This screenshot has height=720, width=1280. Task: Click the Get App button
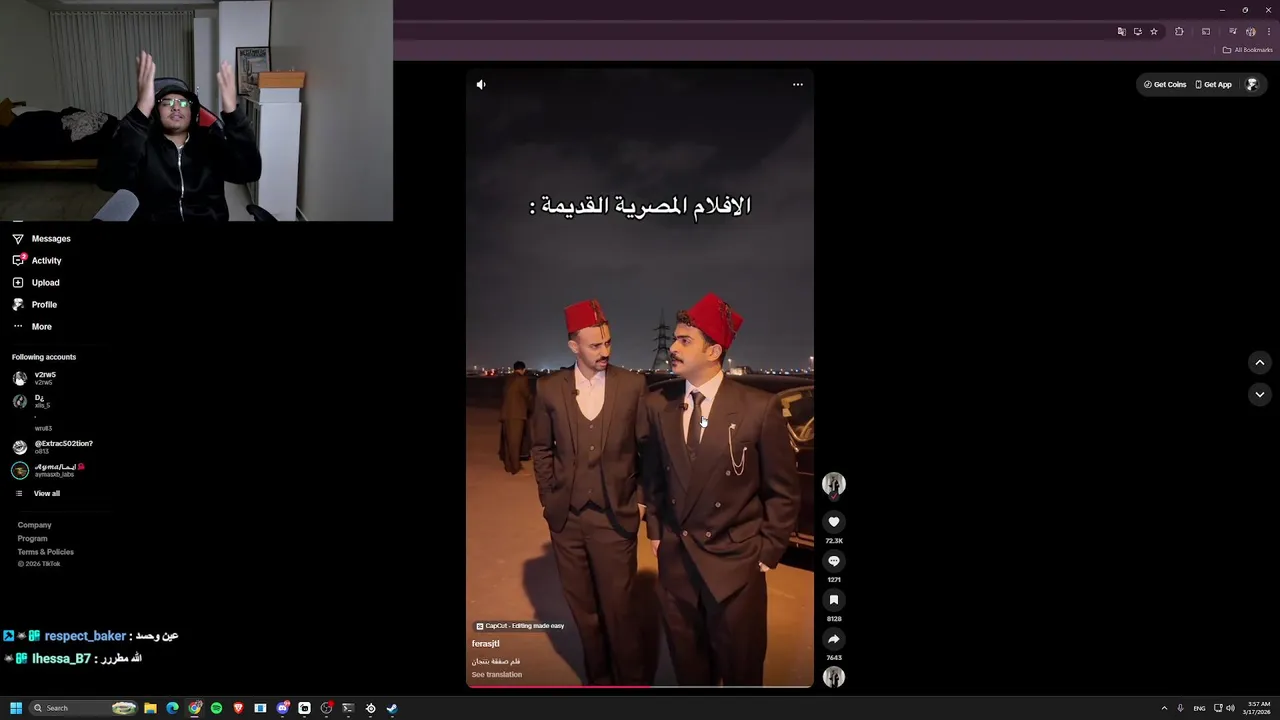click(1214, 85)
